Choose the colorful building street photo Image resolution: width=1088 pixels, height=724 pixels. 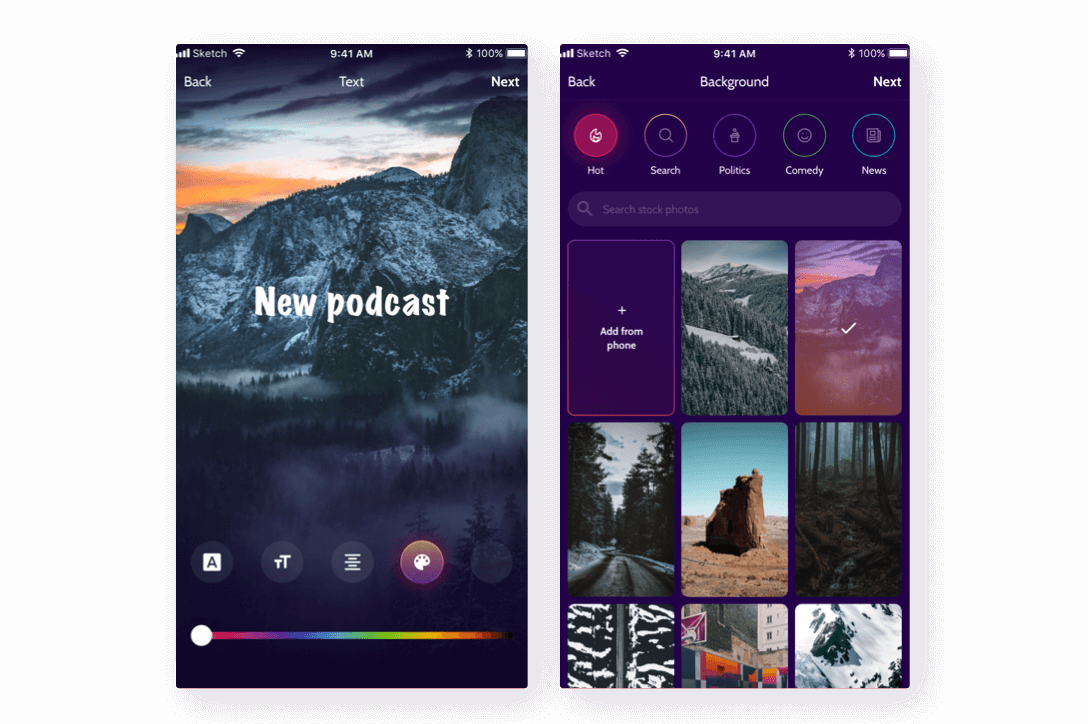tap(734, 646)
